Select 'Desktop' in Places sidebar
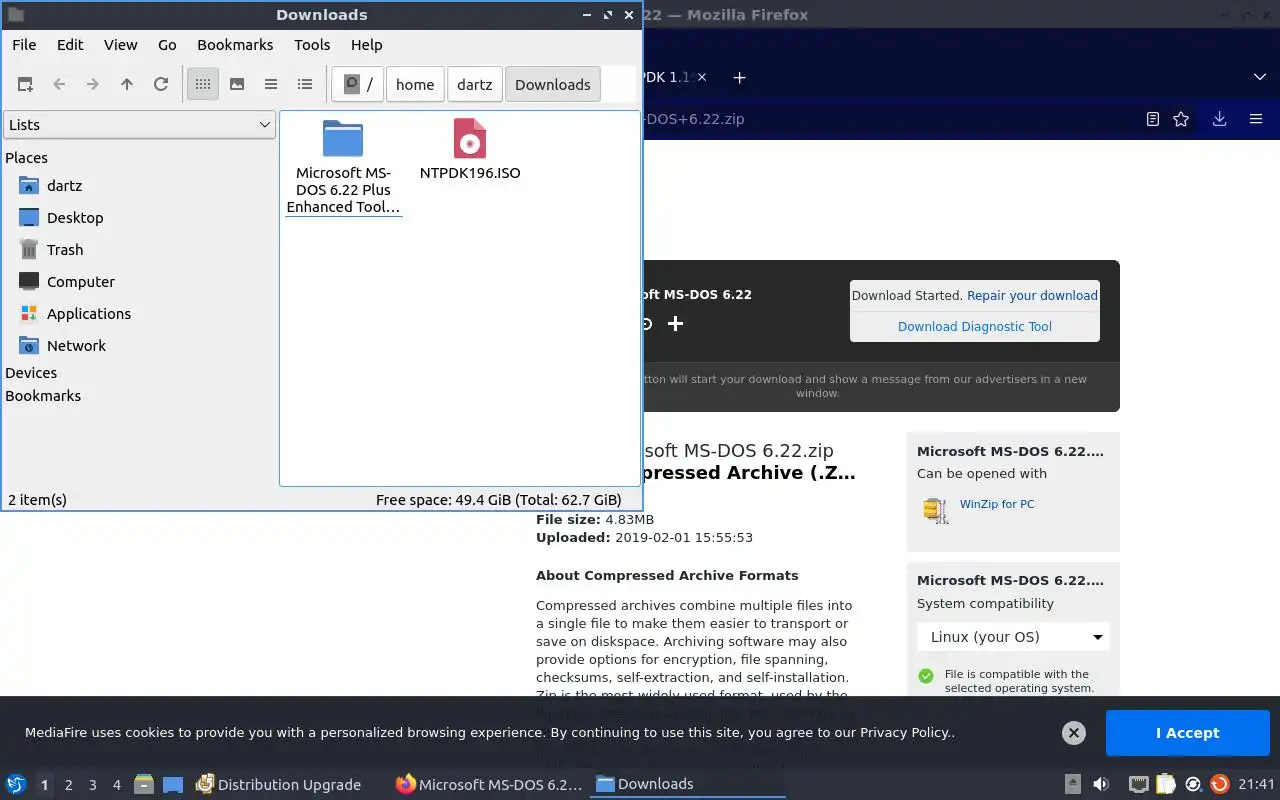The image size is (1280, 800). (x=75, y=218)
